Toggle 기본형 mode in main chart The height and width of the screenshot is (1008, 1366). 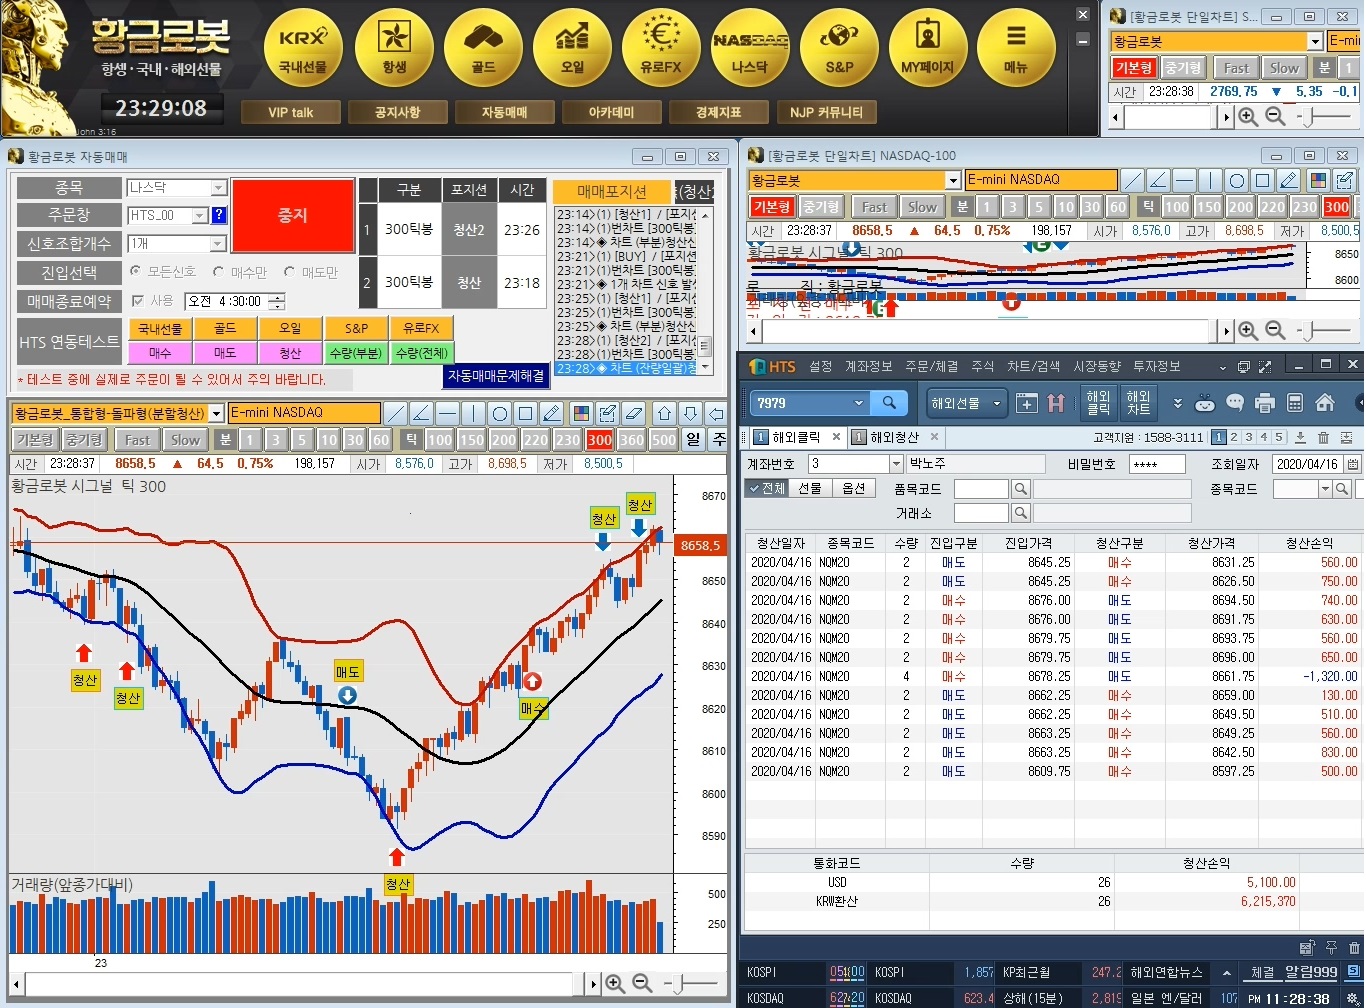coord(35,440)
